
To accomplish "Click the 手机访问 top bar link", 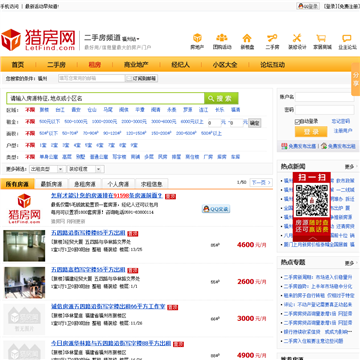I will [x=10, y=6].
